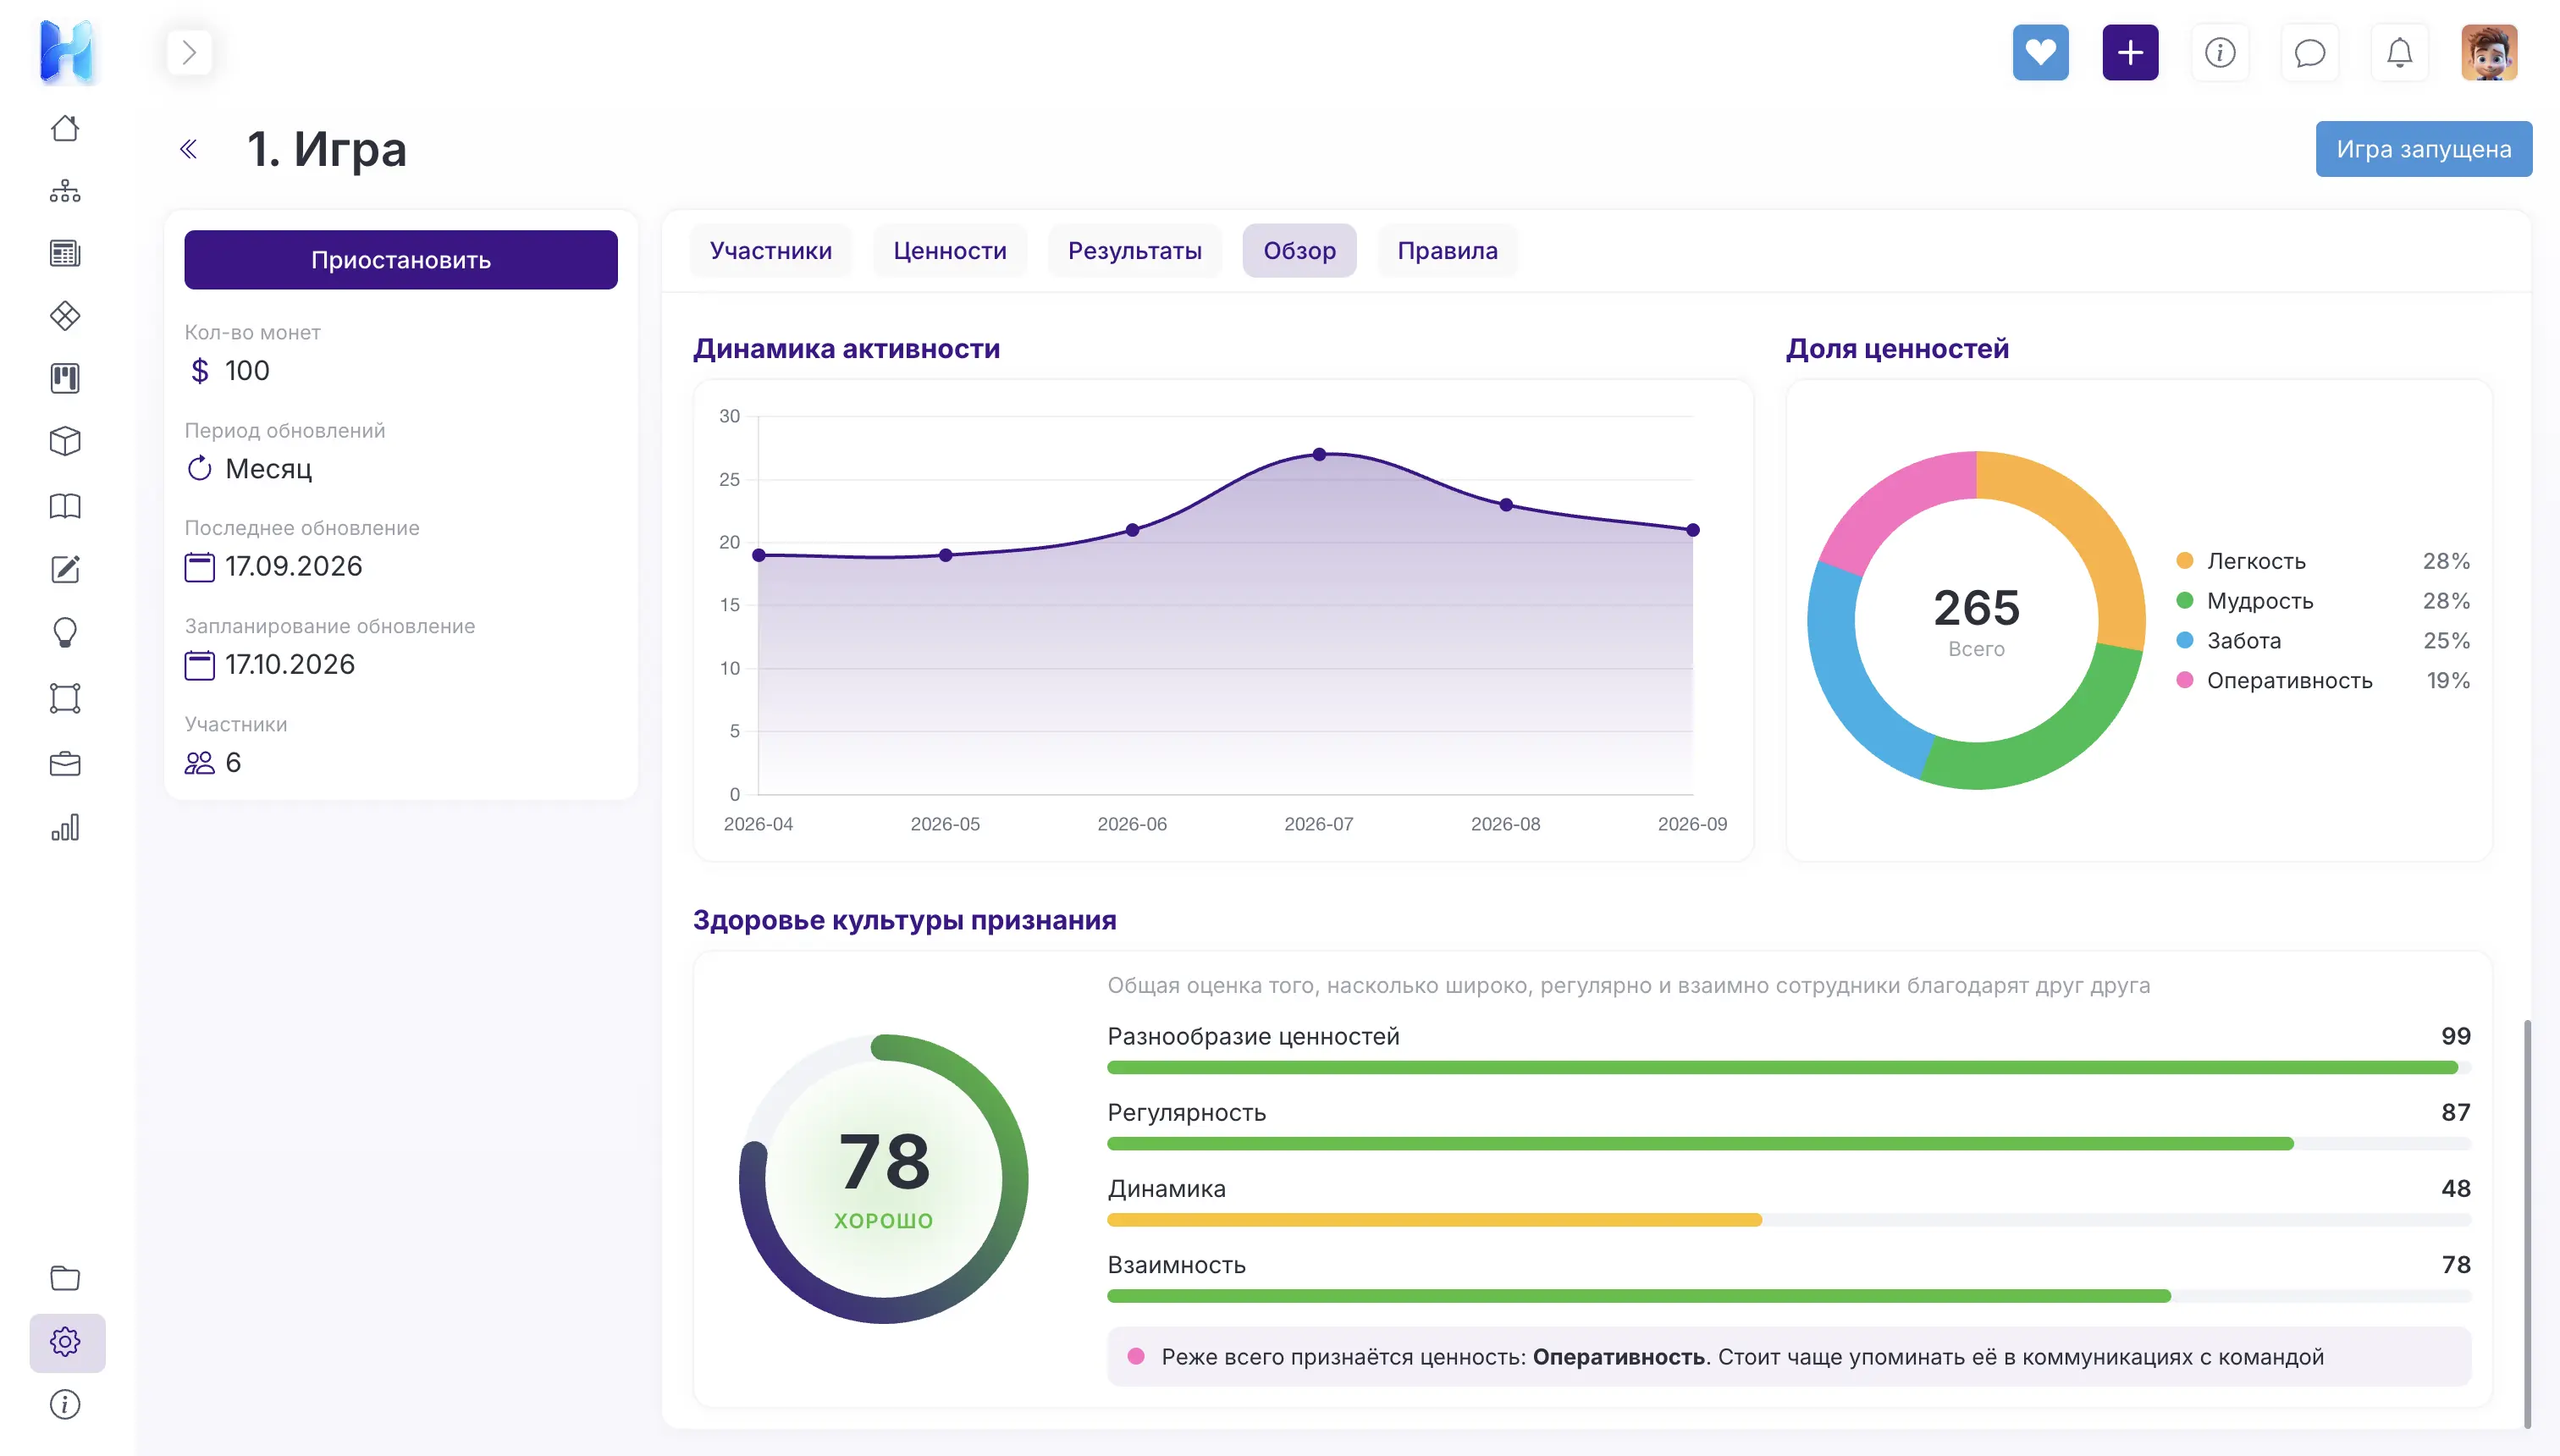Click the Игра запущена status button
This screenshot has width=2560, height=1456.
pos(2423,149)
